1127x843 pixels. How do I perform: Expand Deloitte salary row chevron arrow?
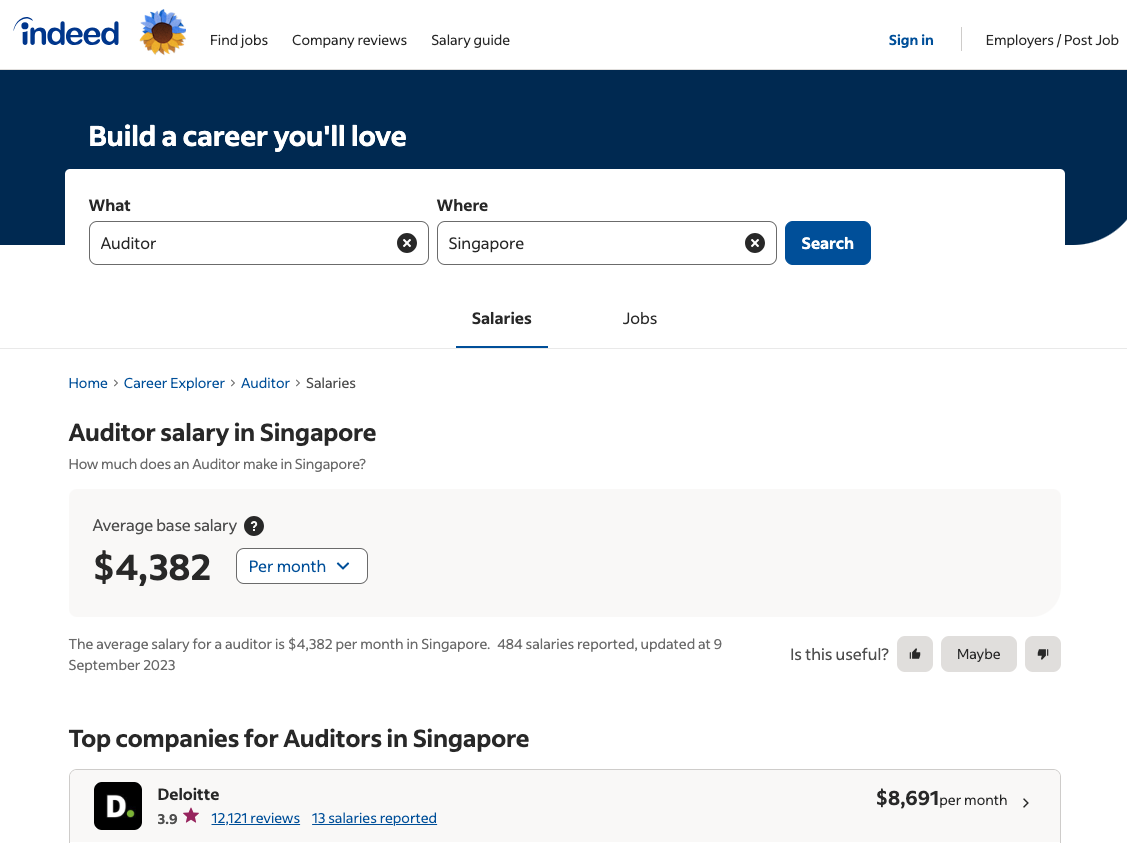(1026, 803)
